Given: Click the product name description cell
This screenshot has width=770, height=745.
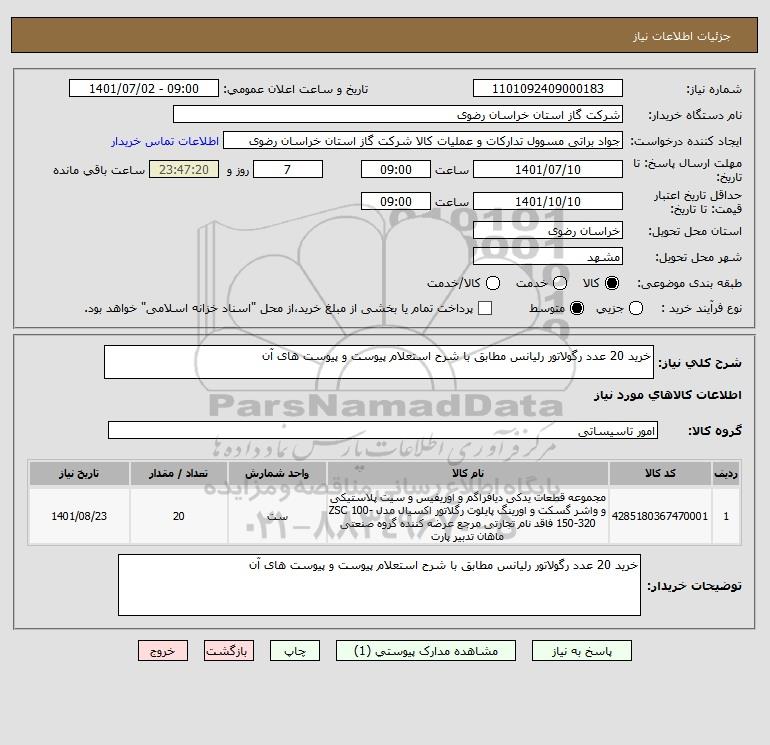Looking at the screenshot, I should (468, 517).
